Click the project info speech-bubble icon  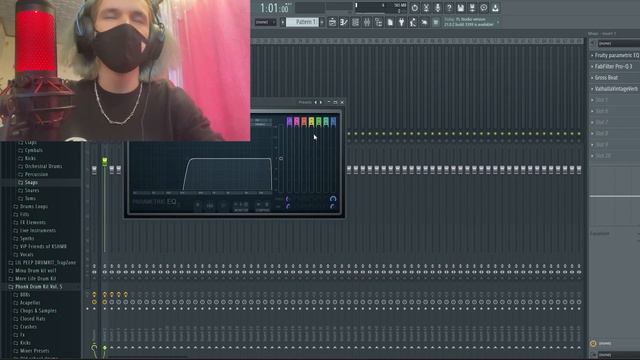[x=484, y=8]
